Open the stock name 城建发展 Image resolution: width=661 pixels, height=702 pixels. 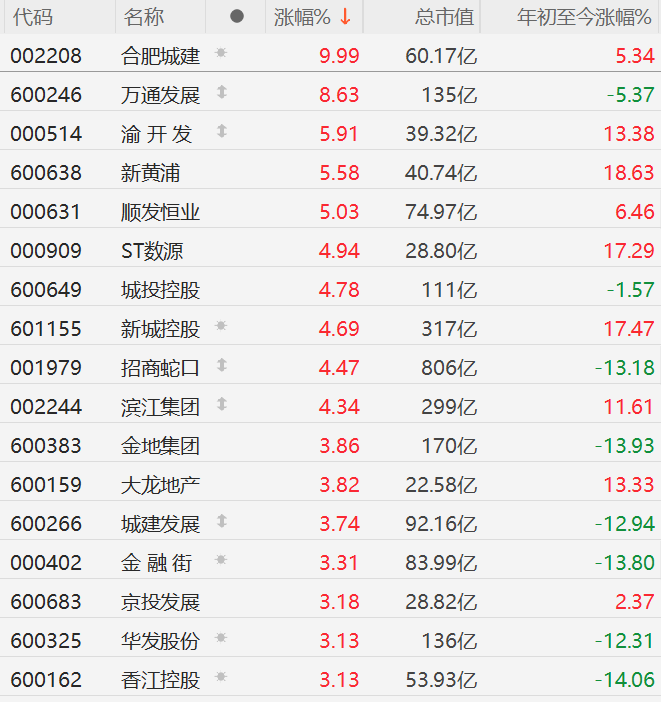[x=160, y=523]
